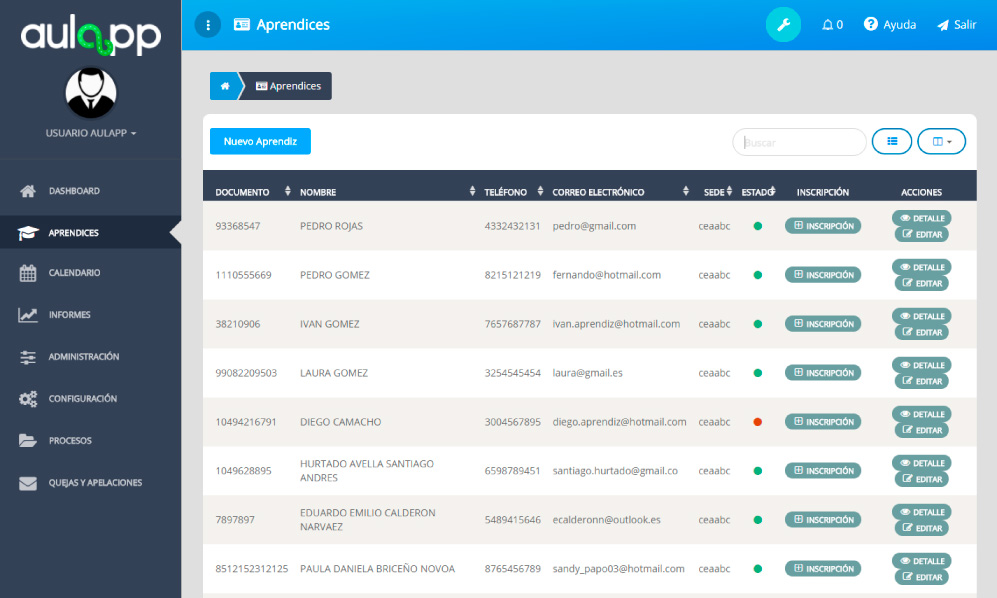Expand the Usuario Aulapp dropdown
Viewport: 997px width, 598px height.
click(91, 133)
